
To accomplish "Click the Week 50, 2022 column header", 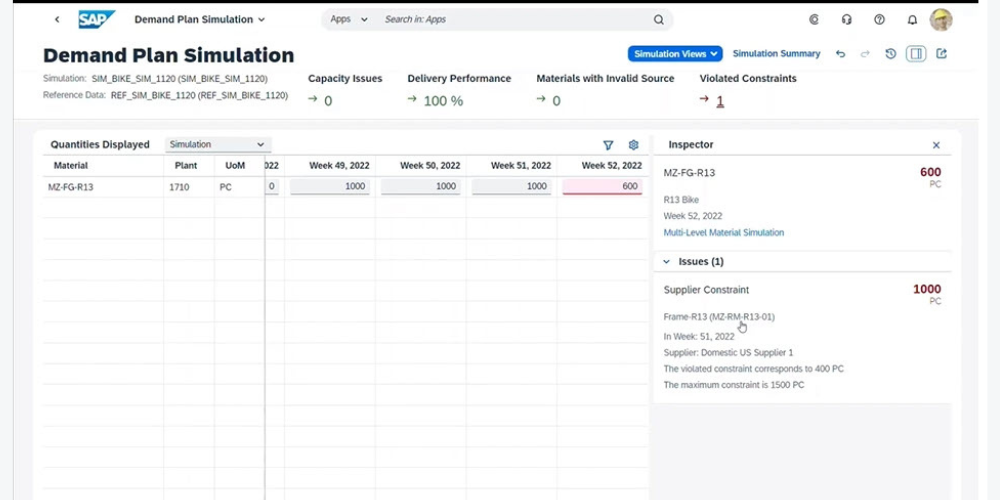I will (x=430, y=166).
